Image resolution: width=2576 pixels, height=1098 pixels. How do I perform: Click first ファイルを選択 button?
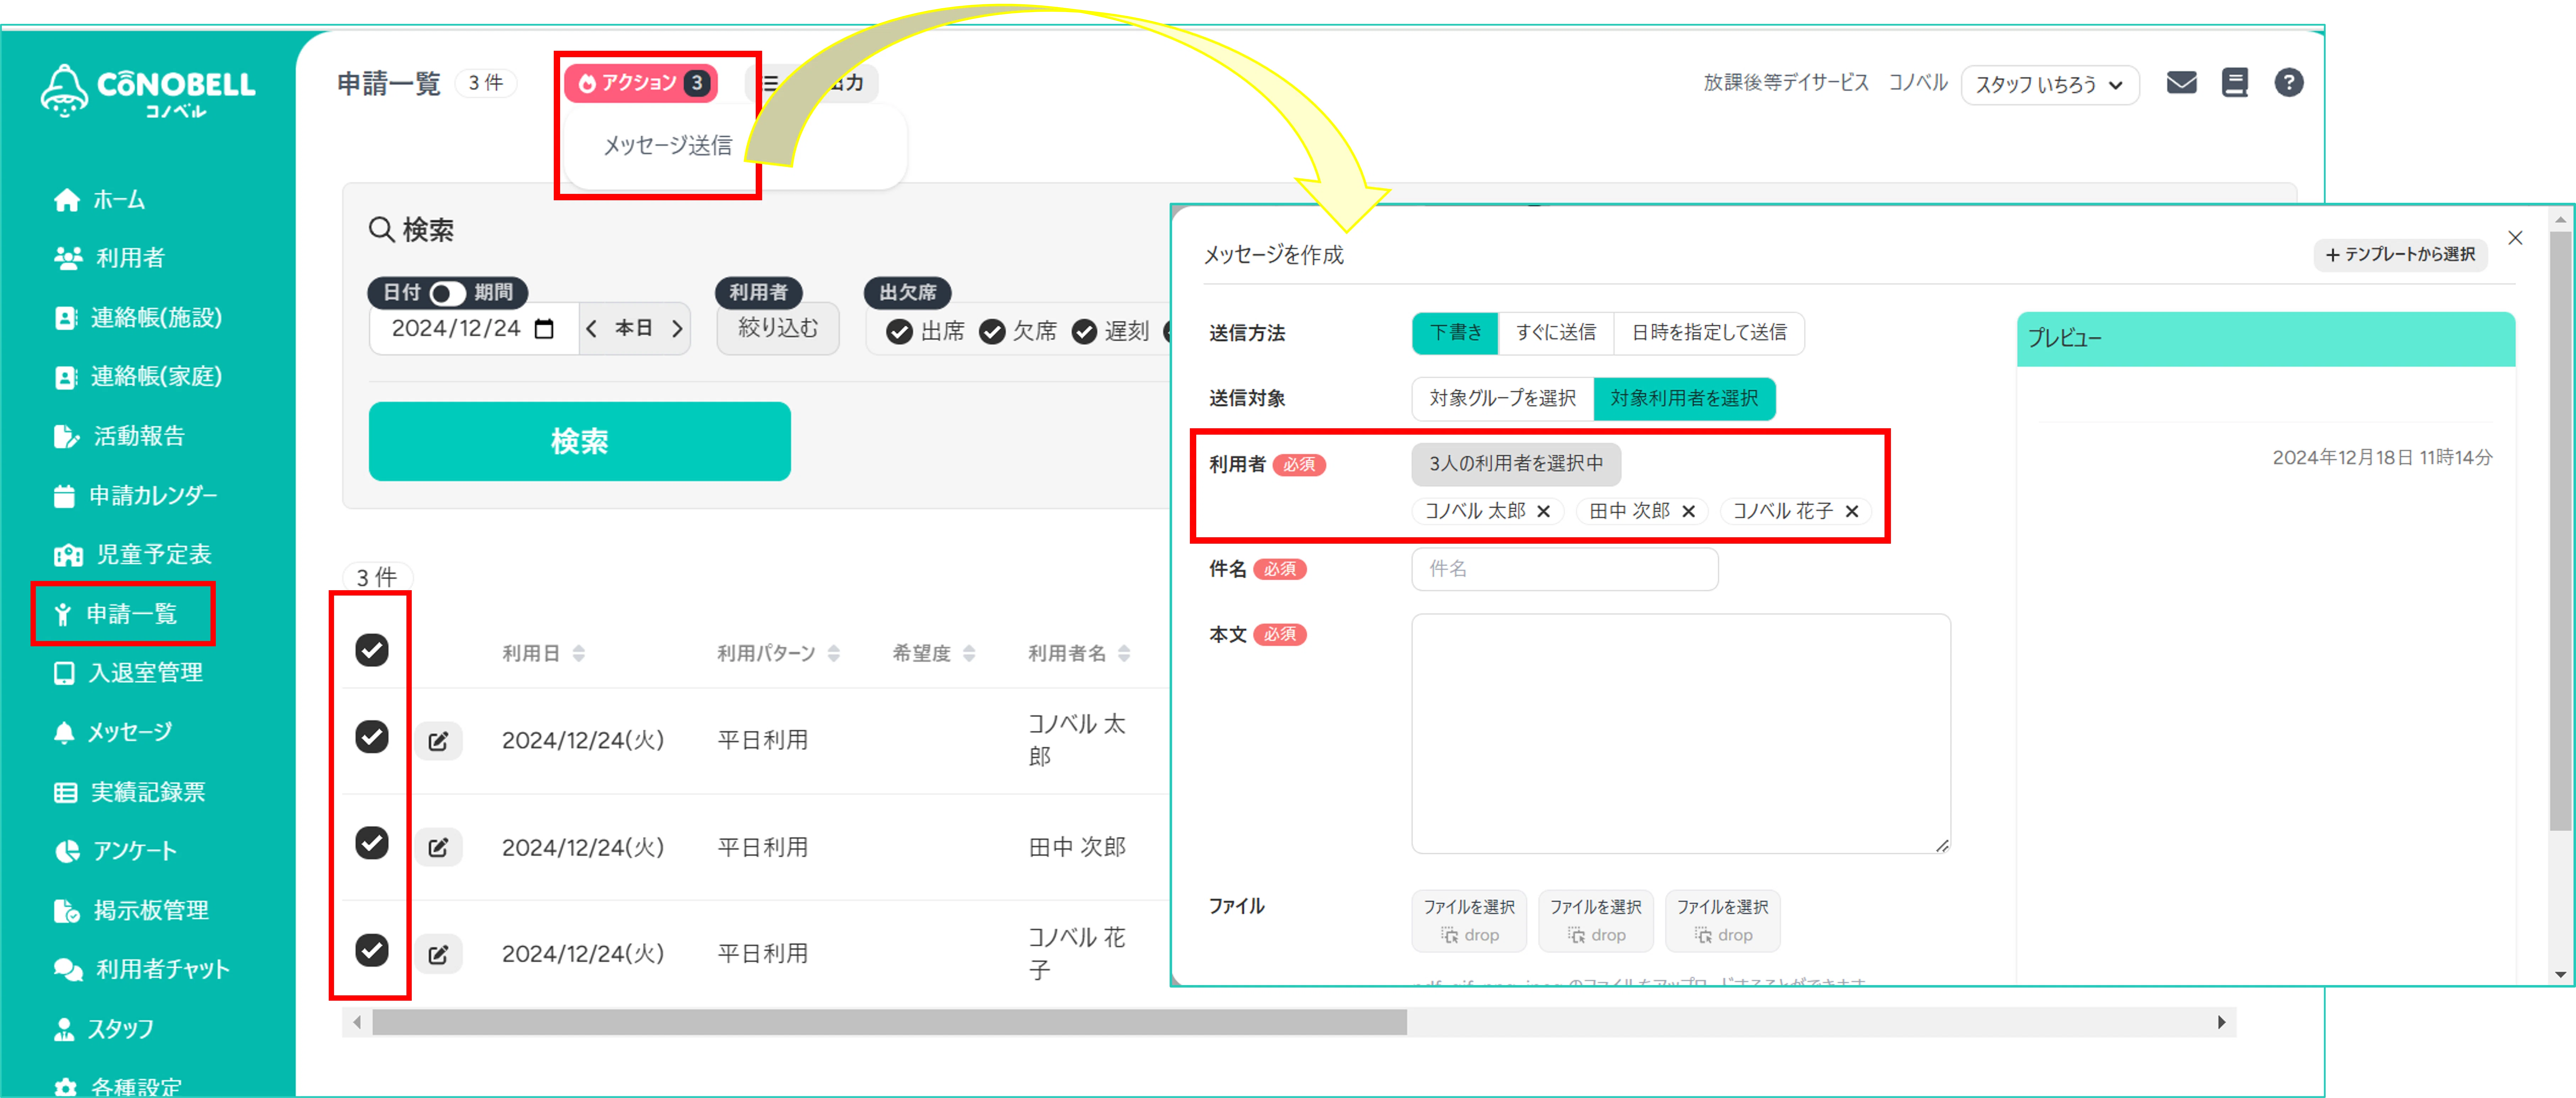pos(1468,921)
